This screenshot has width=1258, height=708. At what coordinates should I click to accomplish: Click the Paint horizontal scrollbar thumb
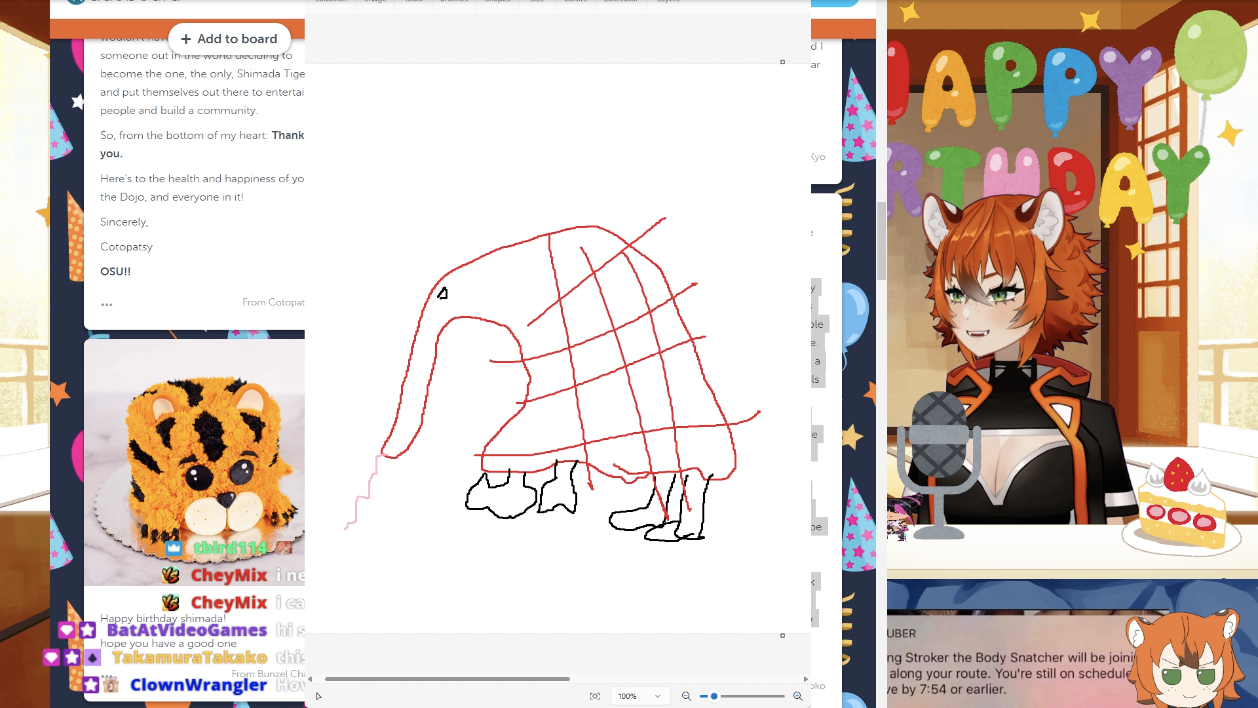(447, 679)
